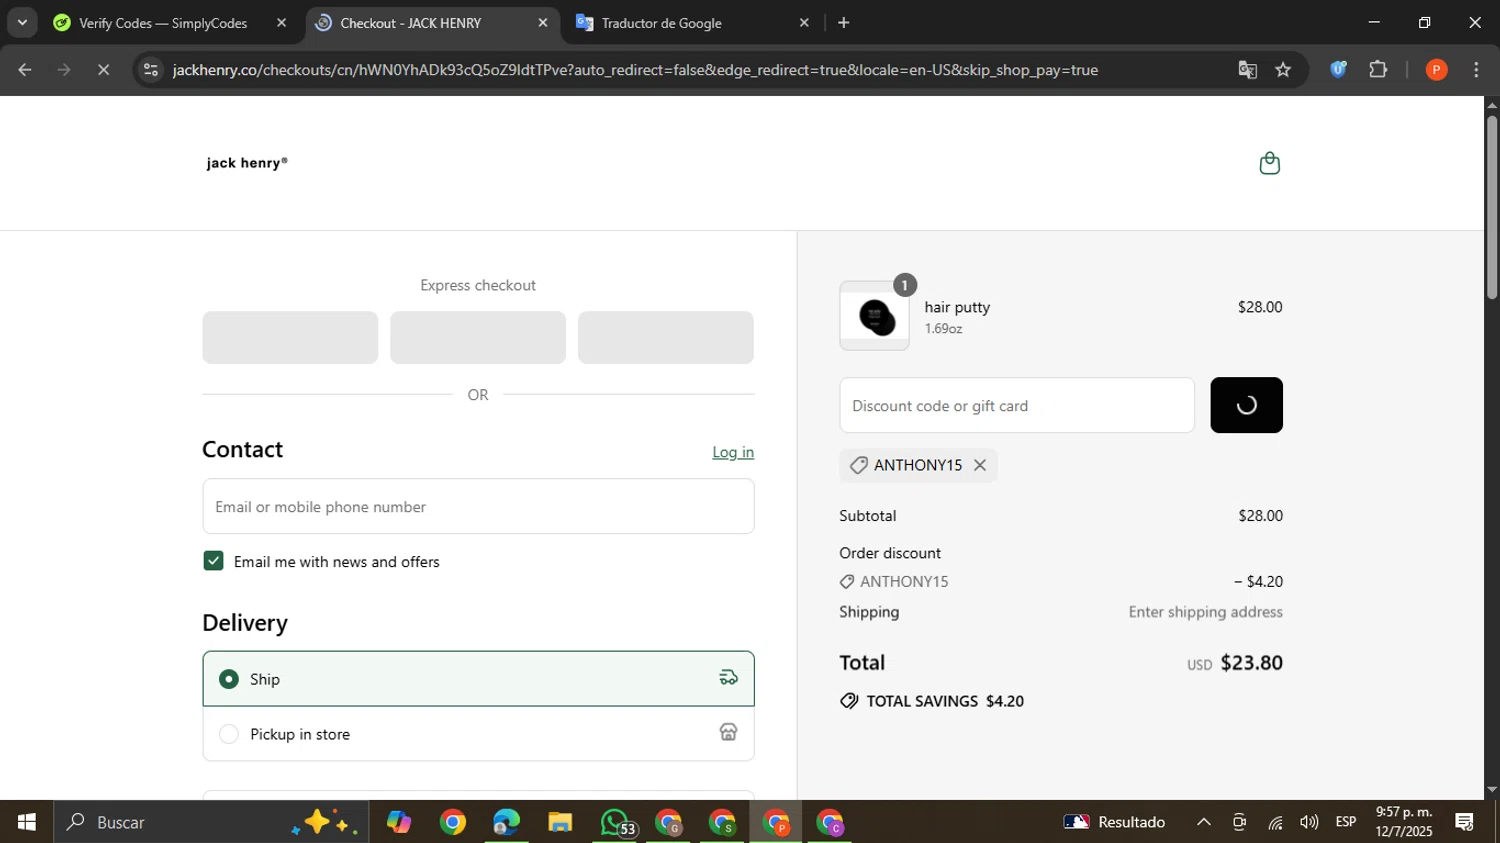The image size is (1500, 843).
Task: Open the Bitwarden shield extension icon
Action: [x=1338, y=70]
